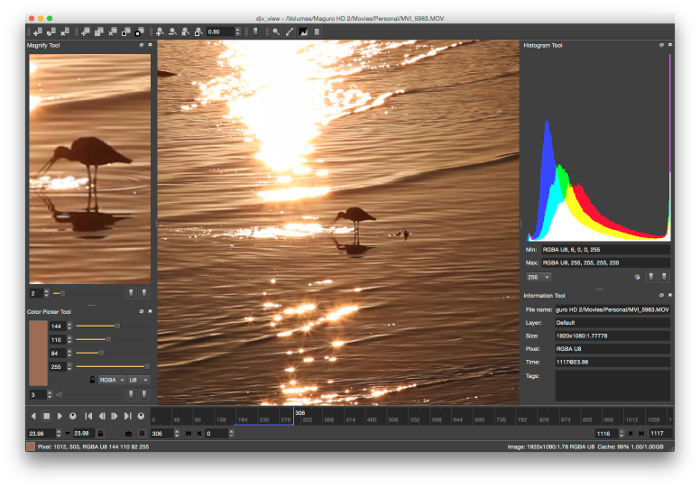Click the current frame field showing 306
Viewport: 700px width, 489px height.
click(162, 433)
